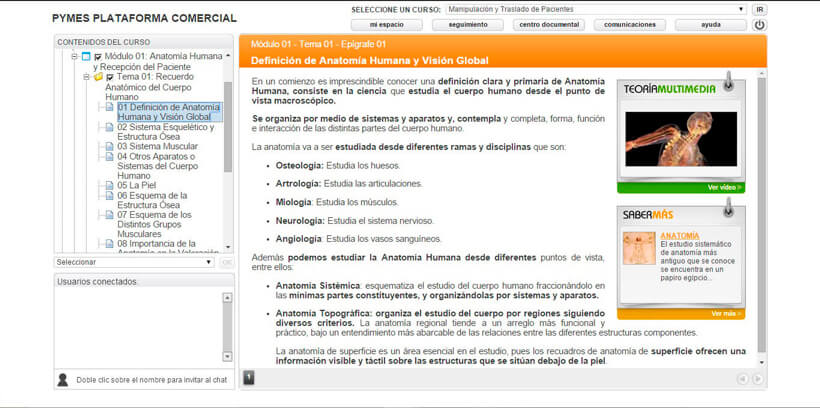The width and height of the screenshot is (820, 408).
Task: Click the page icon beside 08 Importancia de la
Action: 109,244
